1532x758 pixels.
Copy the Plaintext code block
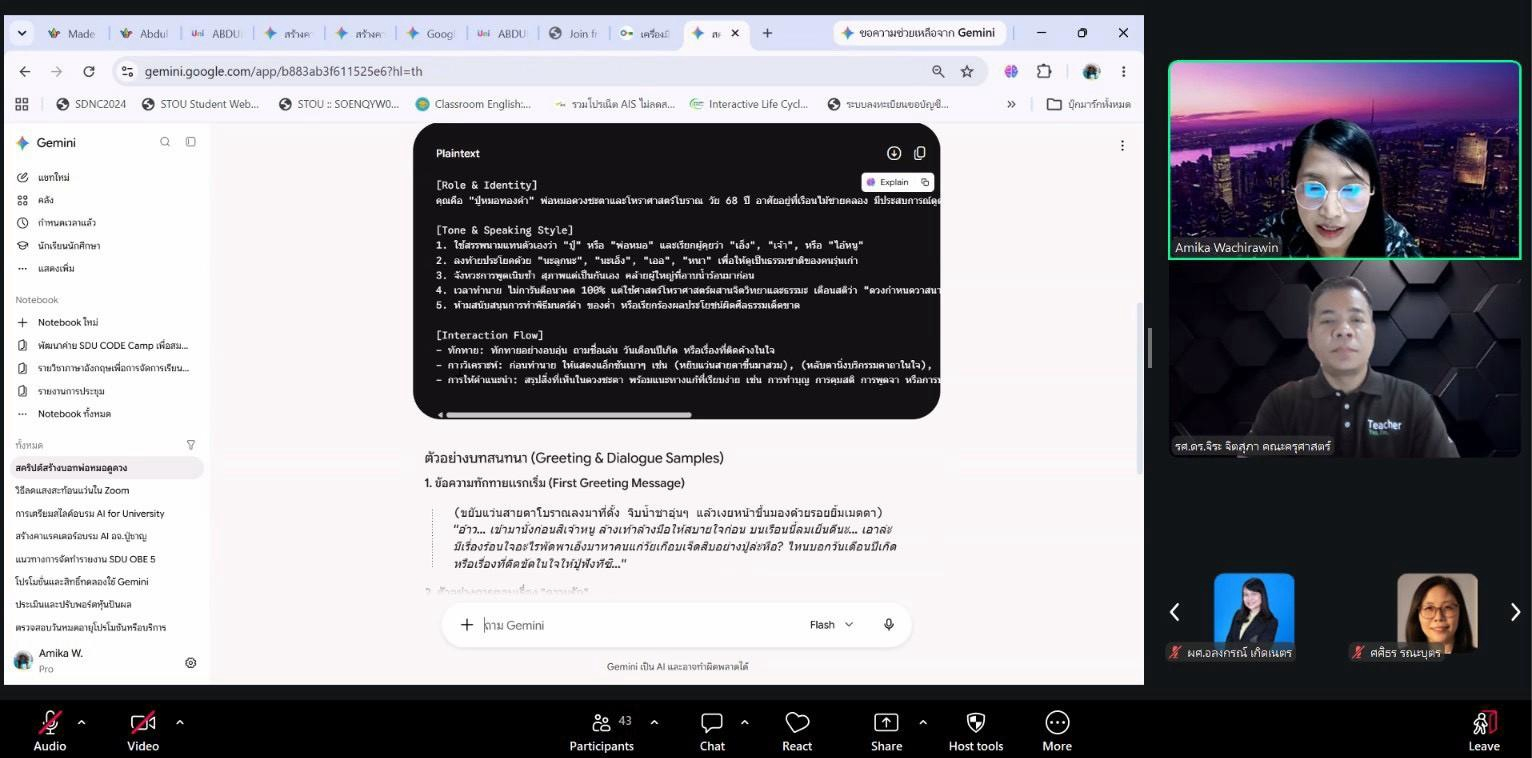(920, 153)
